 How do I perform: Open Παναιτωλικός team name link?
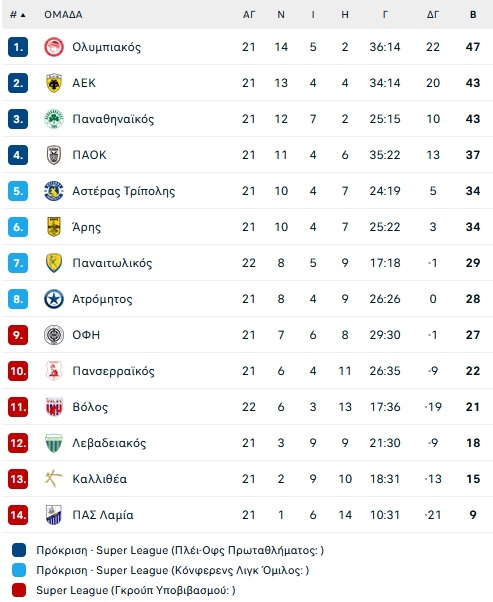tap(112, 263)
